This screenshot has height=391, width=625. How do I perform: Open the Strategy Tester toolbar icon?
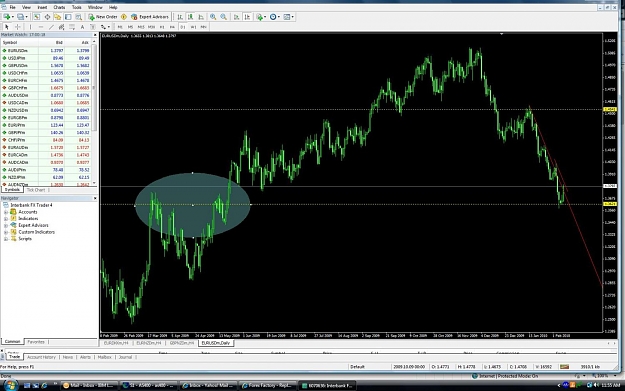[x=79, y=17]
